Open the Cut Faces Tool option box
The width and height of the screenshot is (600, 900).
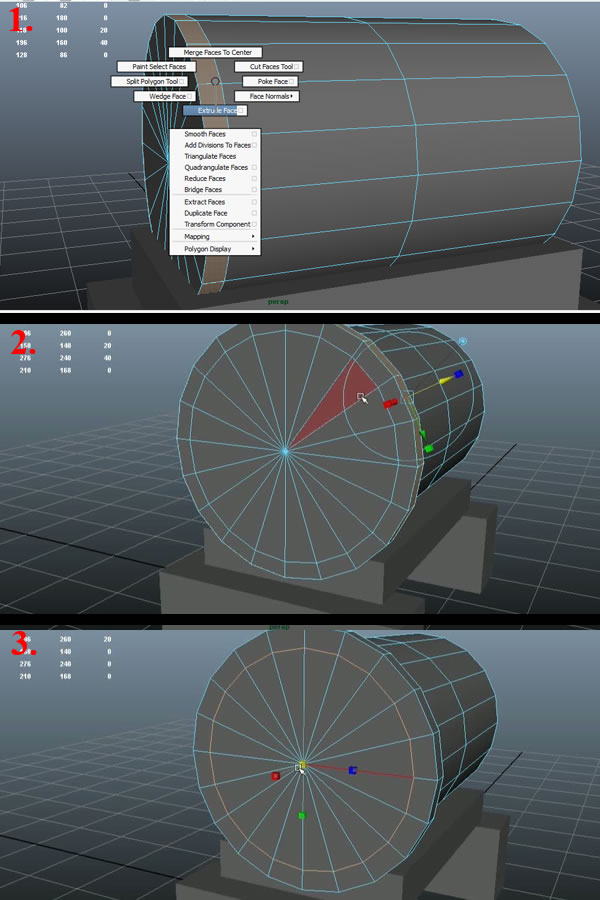click(x=298, y=66)
